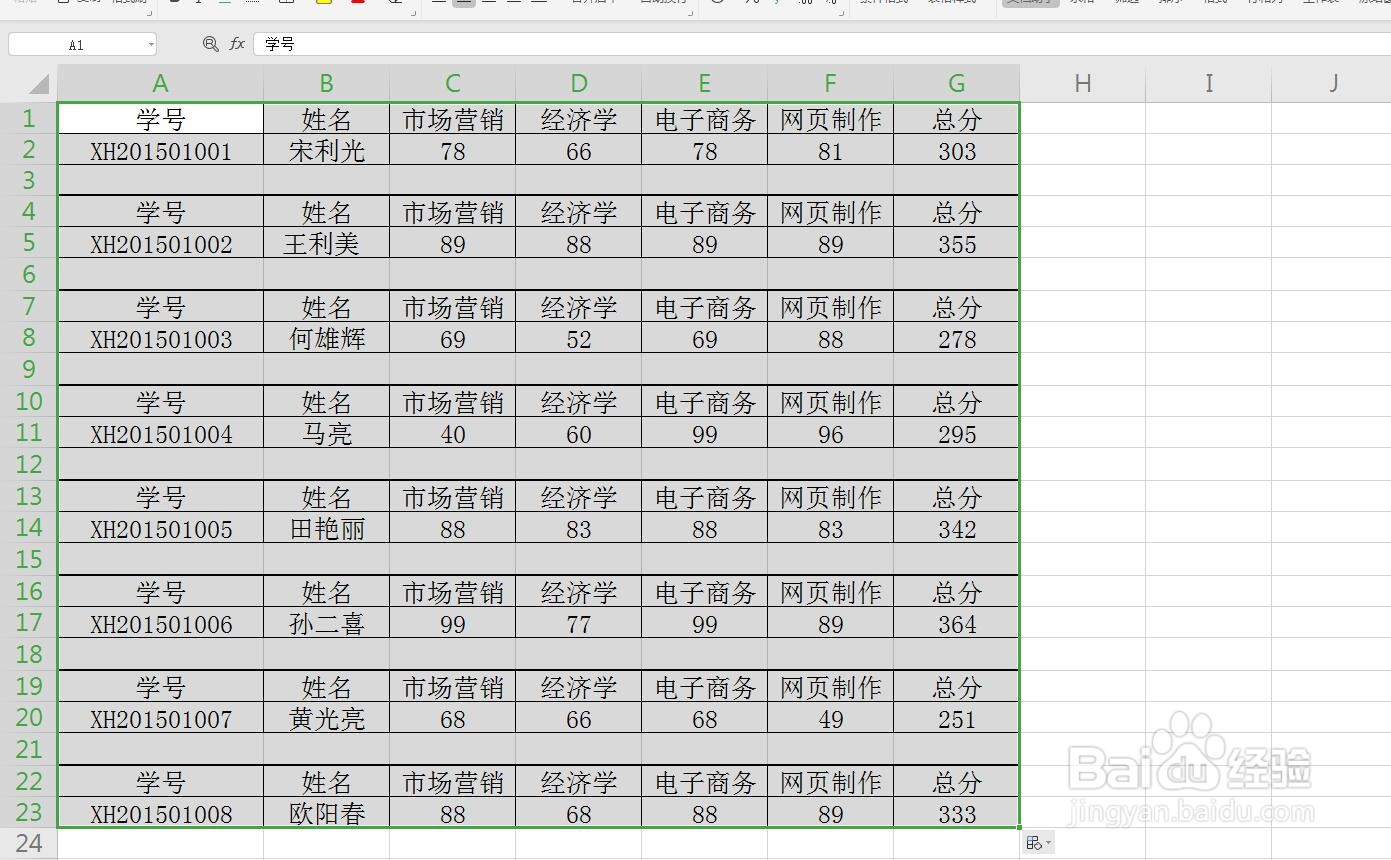Click economics score 52
Viewport: 1391px width, 860px height.
point(579,339)
